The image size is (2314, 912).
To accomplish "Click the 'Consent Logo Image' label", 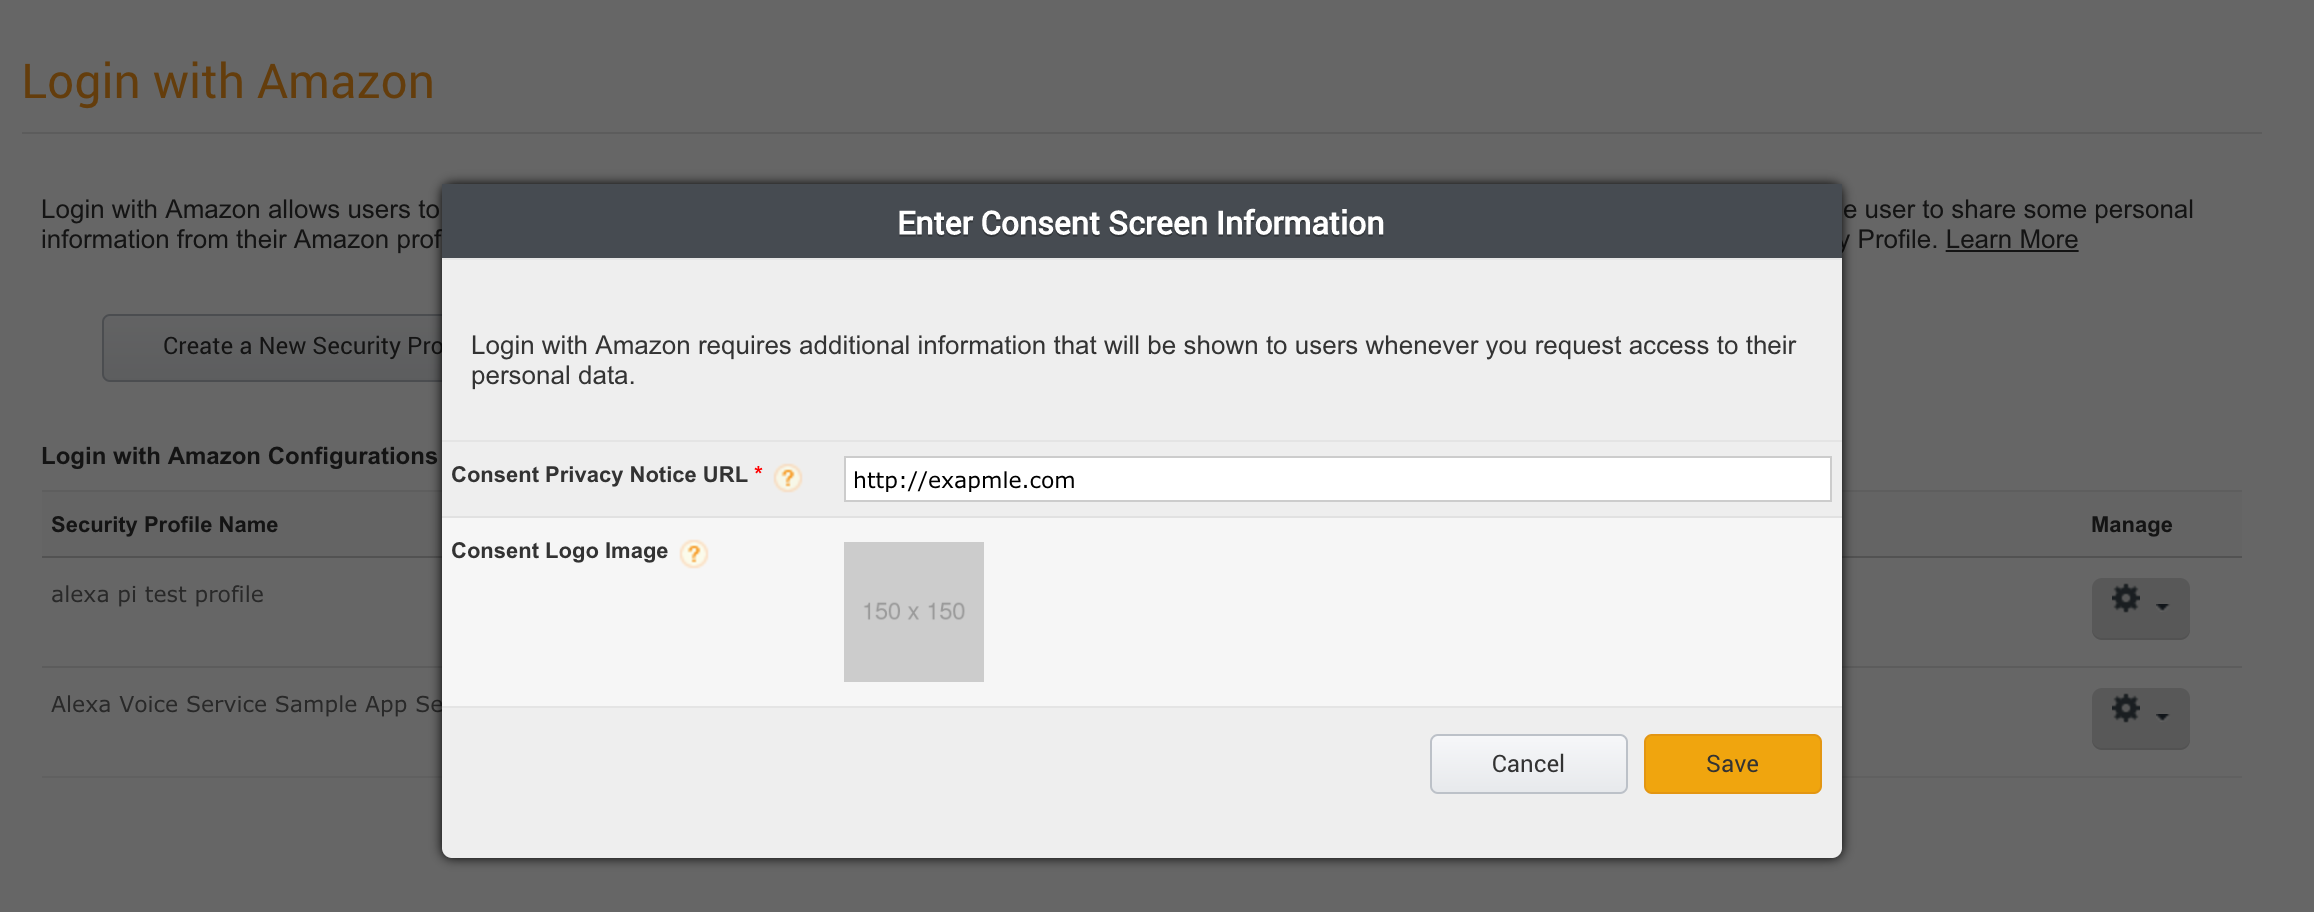I will pos(559,551).
